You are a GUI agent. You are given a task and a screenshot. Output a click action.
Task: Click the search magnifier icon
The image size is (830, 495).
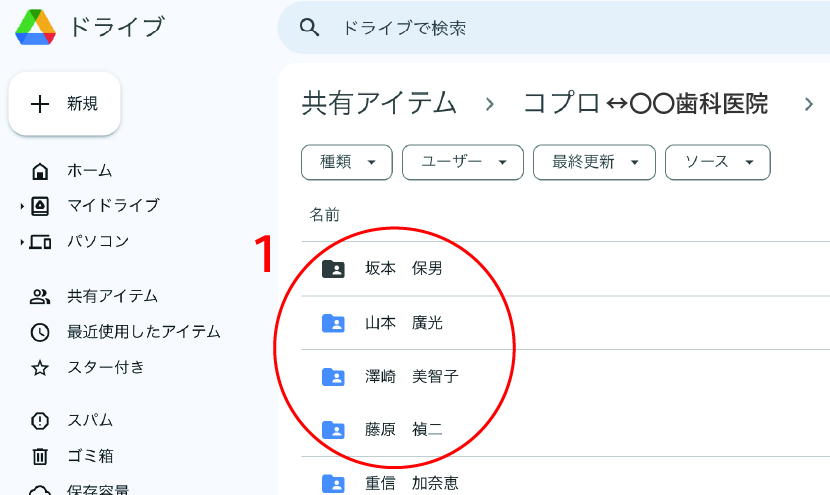310,28
